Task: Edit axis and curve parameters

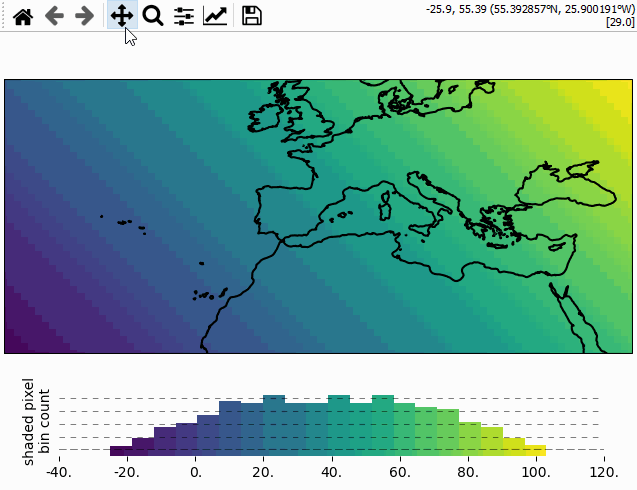Action: tap(215, 16)
